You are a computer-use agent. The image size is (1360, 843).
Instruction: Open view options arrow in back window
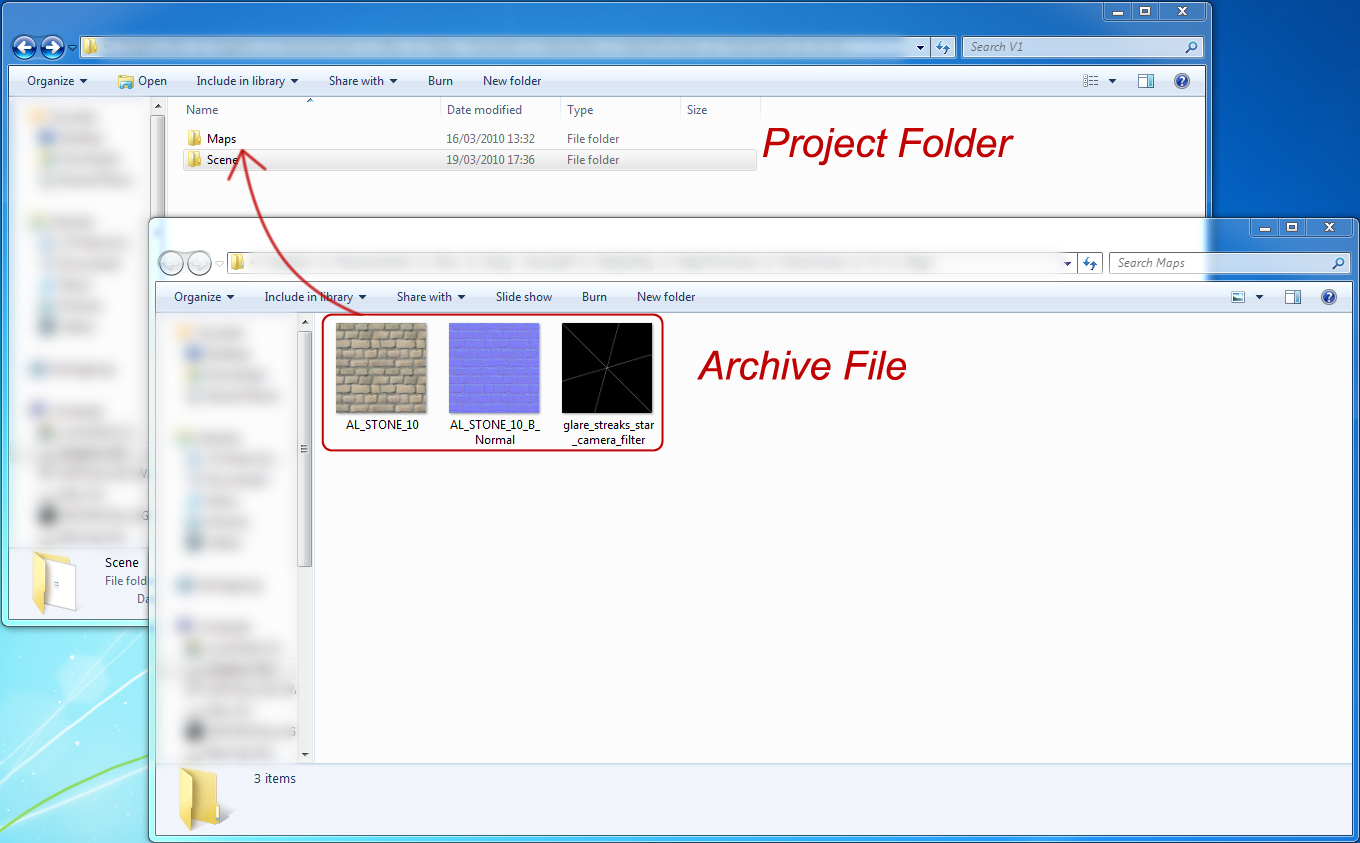[x=1112, y=81]
